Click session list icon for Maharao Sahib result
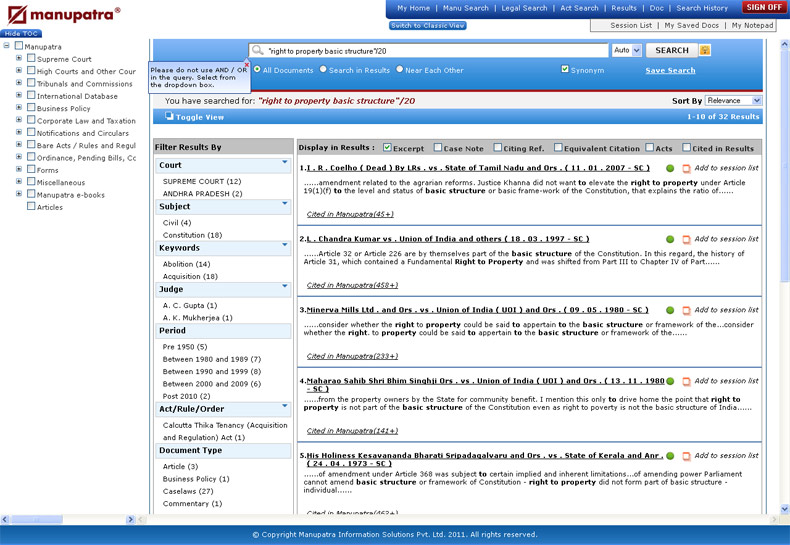 pyautogui.click(x=686, y=381)
